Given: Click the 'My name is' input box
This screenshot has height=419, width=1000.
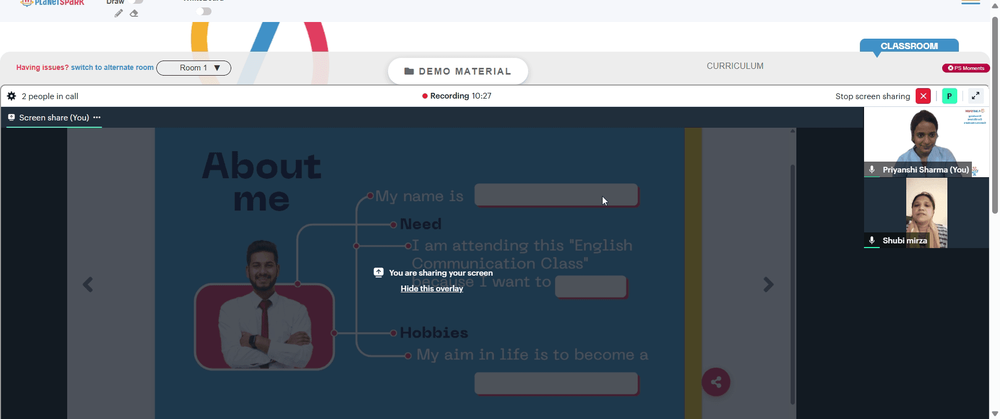Looking at the screenshot, I should pos(556,195).
